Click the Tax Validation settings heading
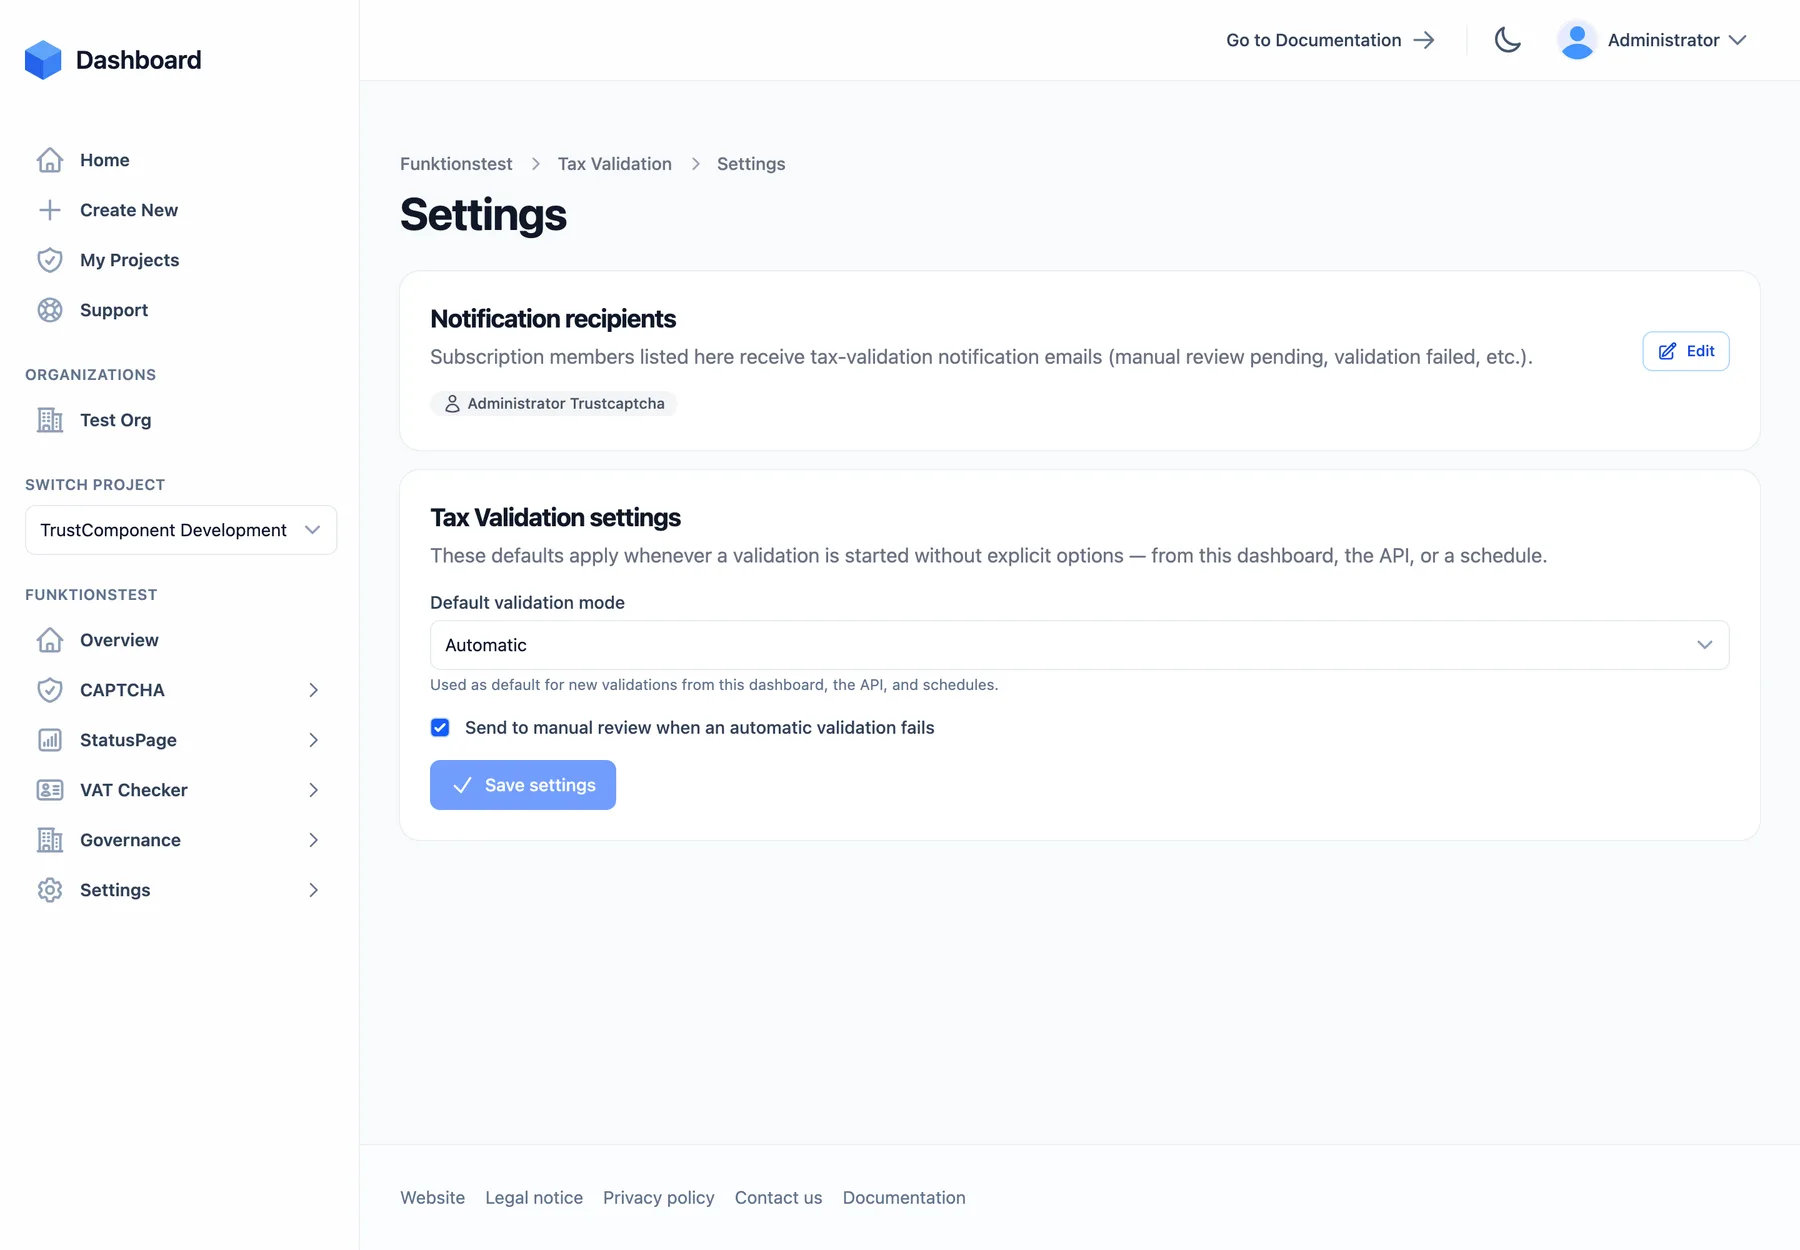Image resolution: width=1800 pixels, height=1250 pixels. click(x=555, y=518)
